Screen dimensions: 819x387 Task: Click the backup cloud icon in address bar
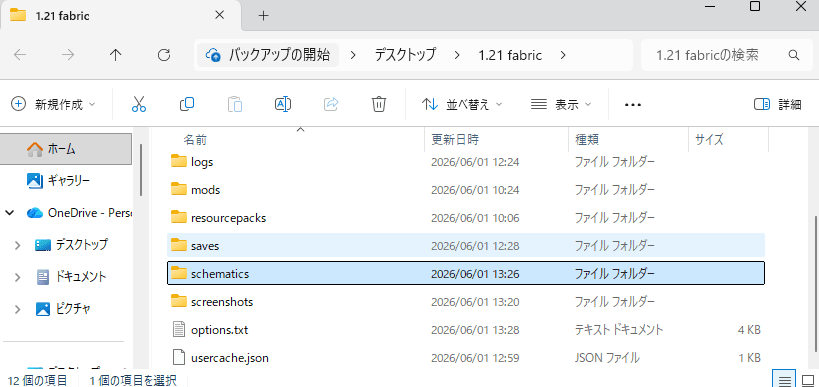tap(213, 54)
